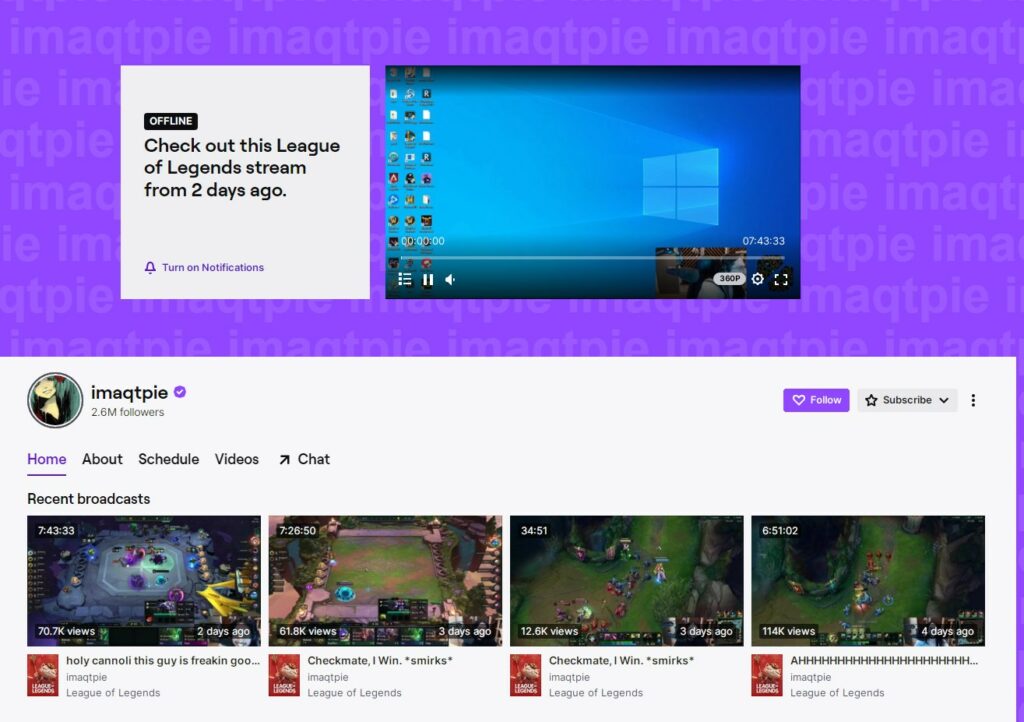Click the verified badge next to imaqtpie
The image size is (1024, 722).
click(180, 392)
